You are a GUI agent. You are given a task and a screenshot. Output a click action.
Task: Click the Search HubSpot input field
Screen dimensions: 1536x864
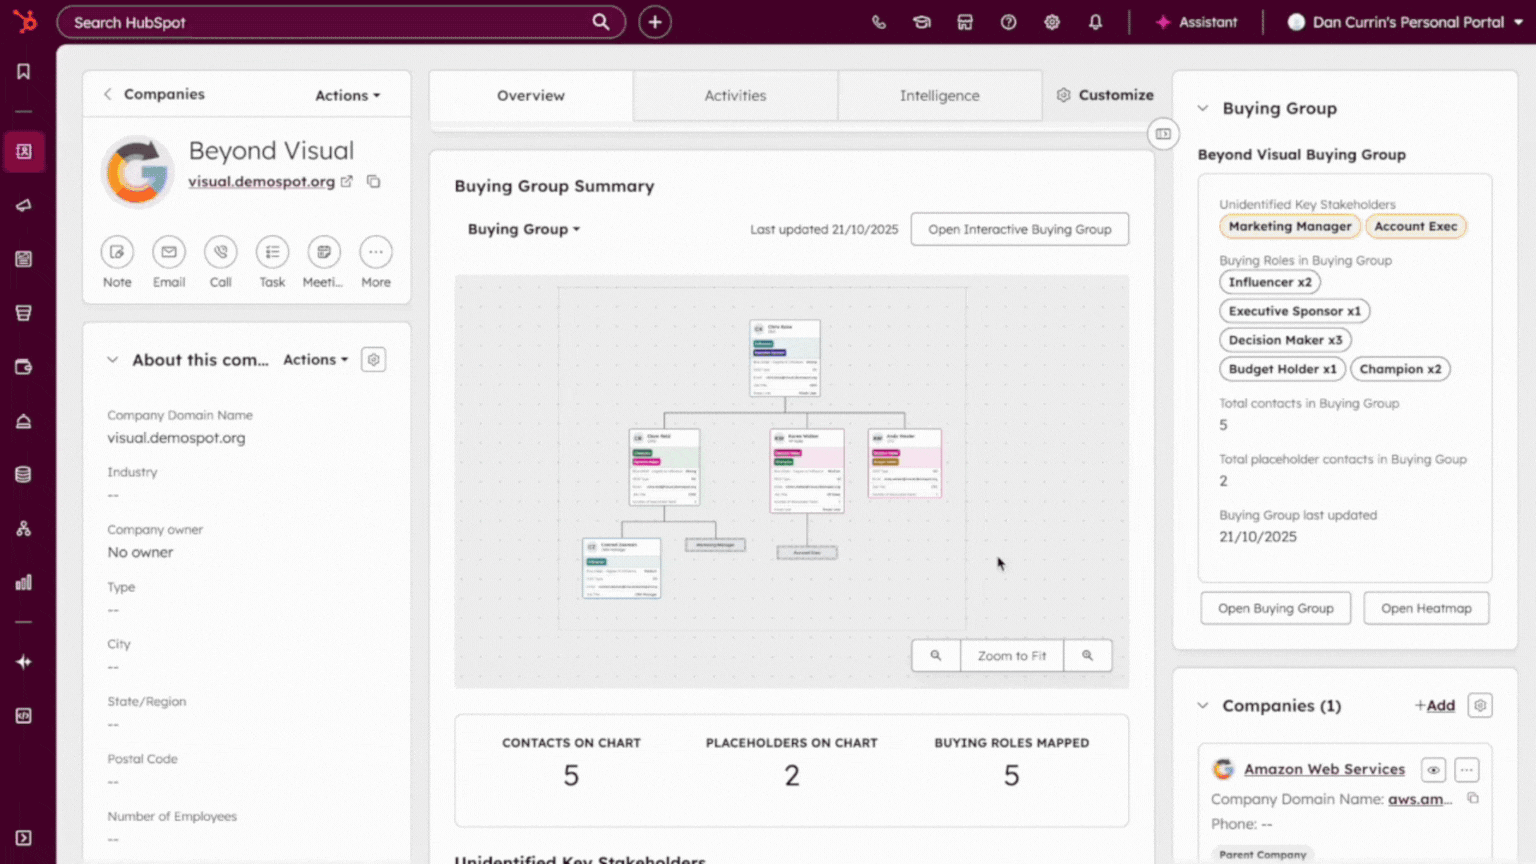330,22
